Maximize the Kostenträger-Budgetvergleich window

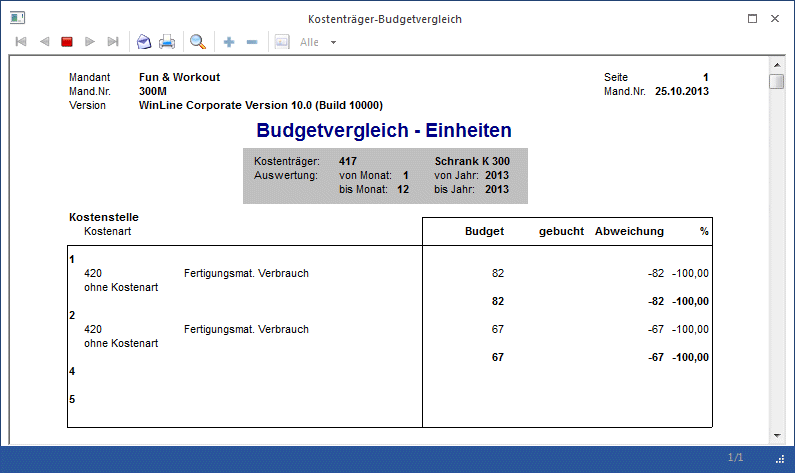click(x=752, y=19)
